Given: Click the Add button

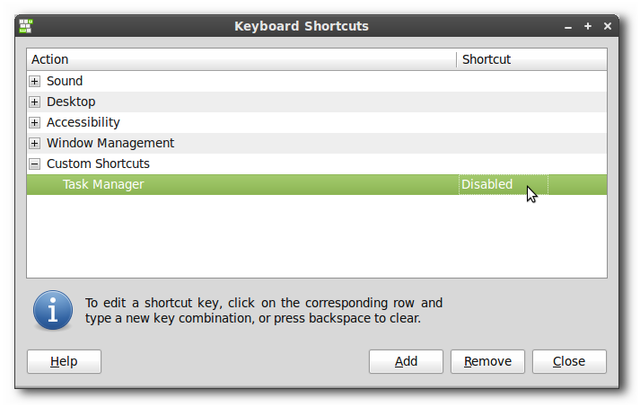Looking at the screenshot, I should tap(406, 361).
